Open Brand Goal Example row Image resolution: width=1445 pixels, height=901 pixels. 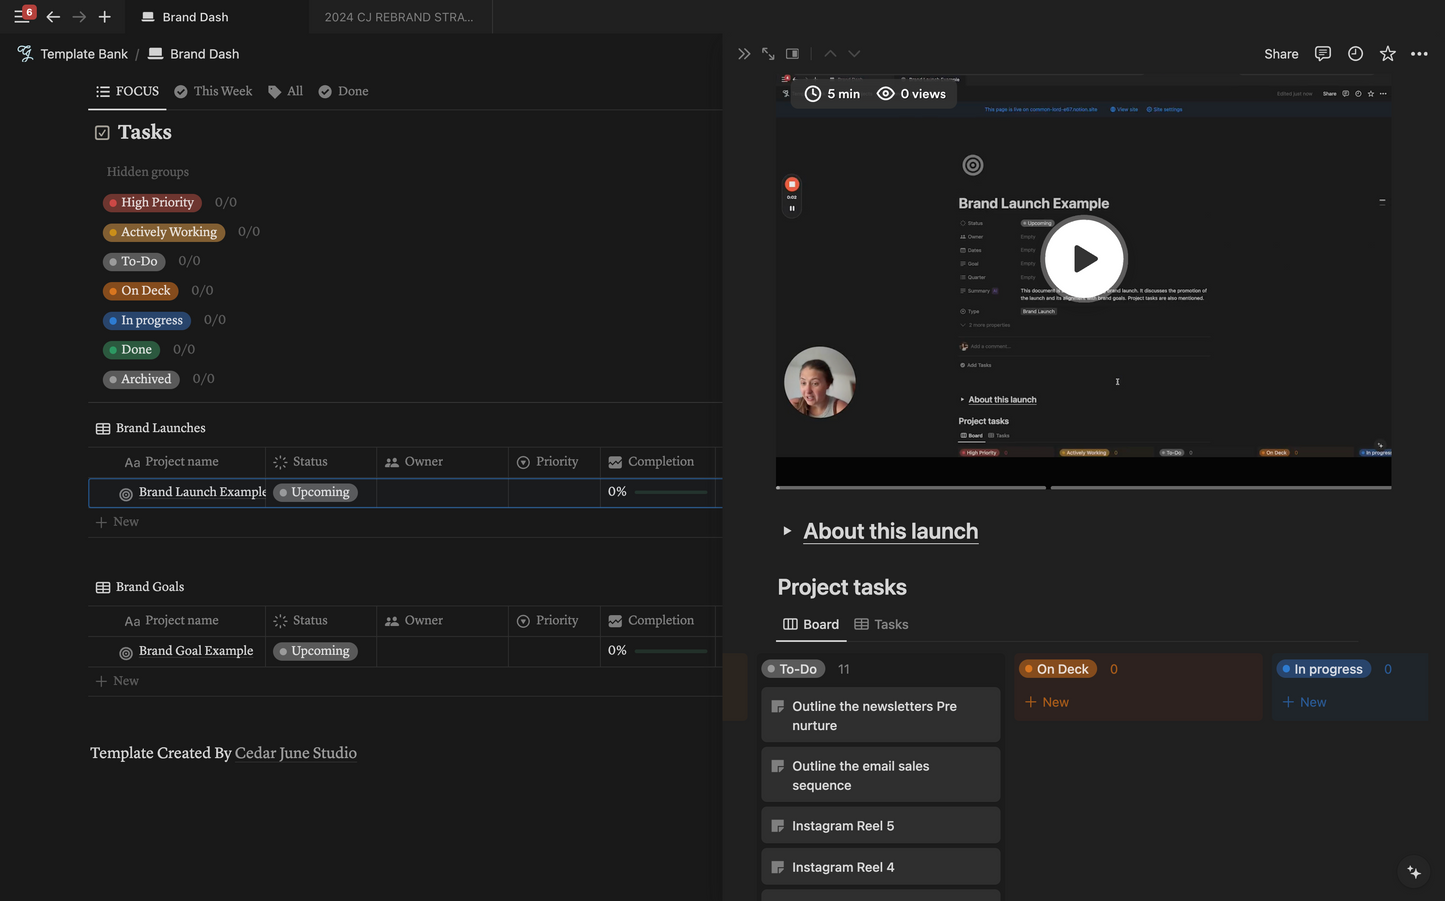(x=196, y=651)
